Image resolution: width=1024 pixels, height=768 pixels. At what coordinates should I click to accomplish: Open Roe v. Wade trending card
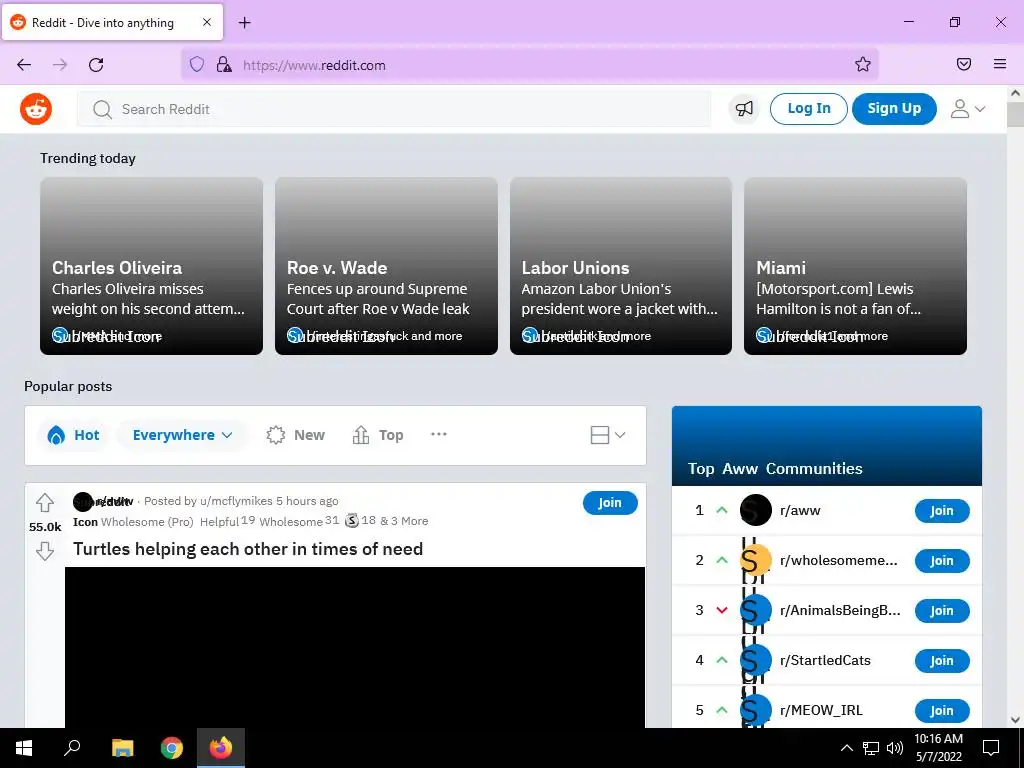pyautogui.click(x=386, y=266)
